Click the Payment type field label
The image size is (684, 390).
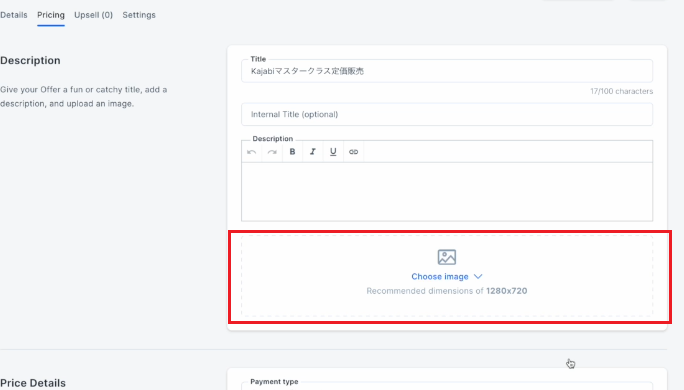(274, 382)
